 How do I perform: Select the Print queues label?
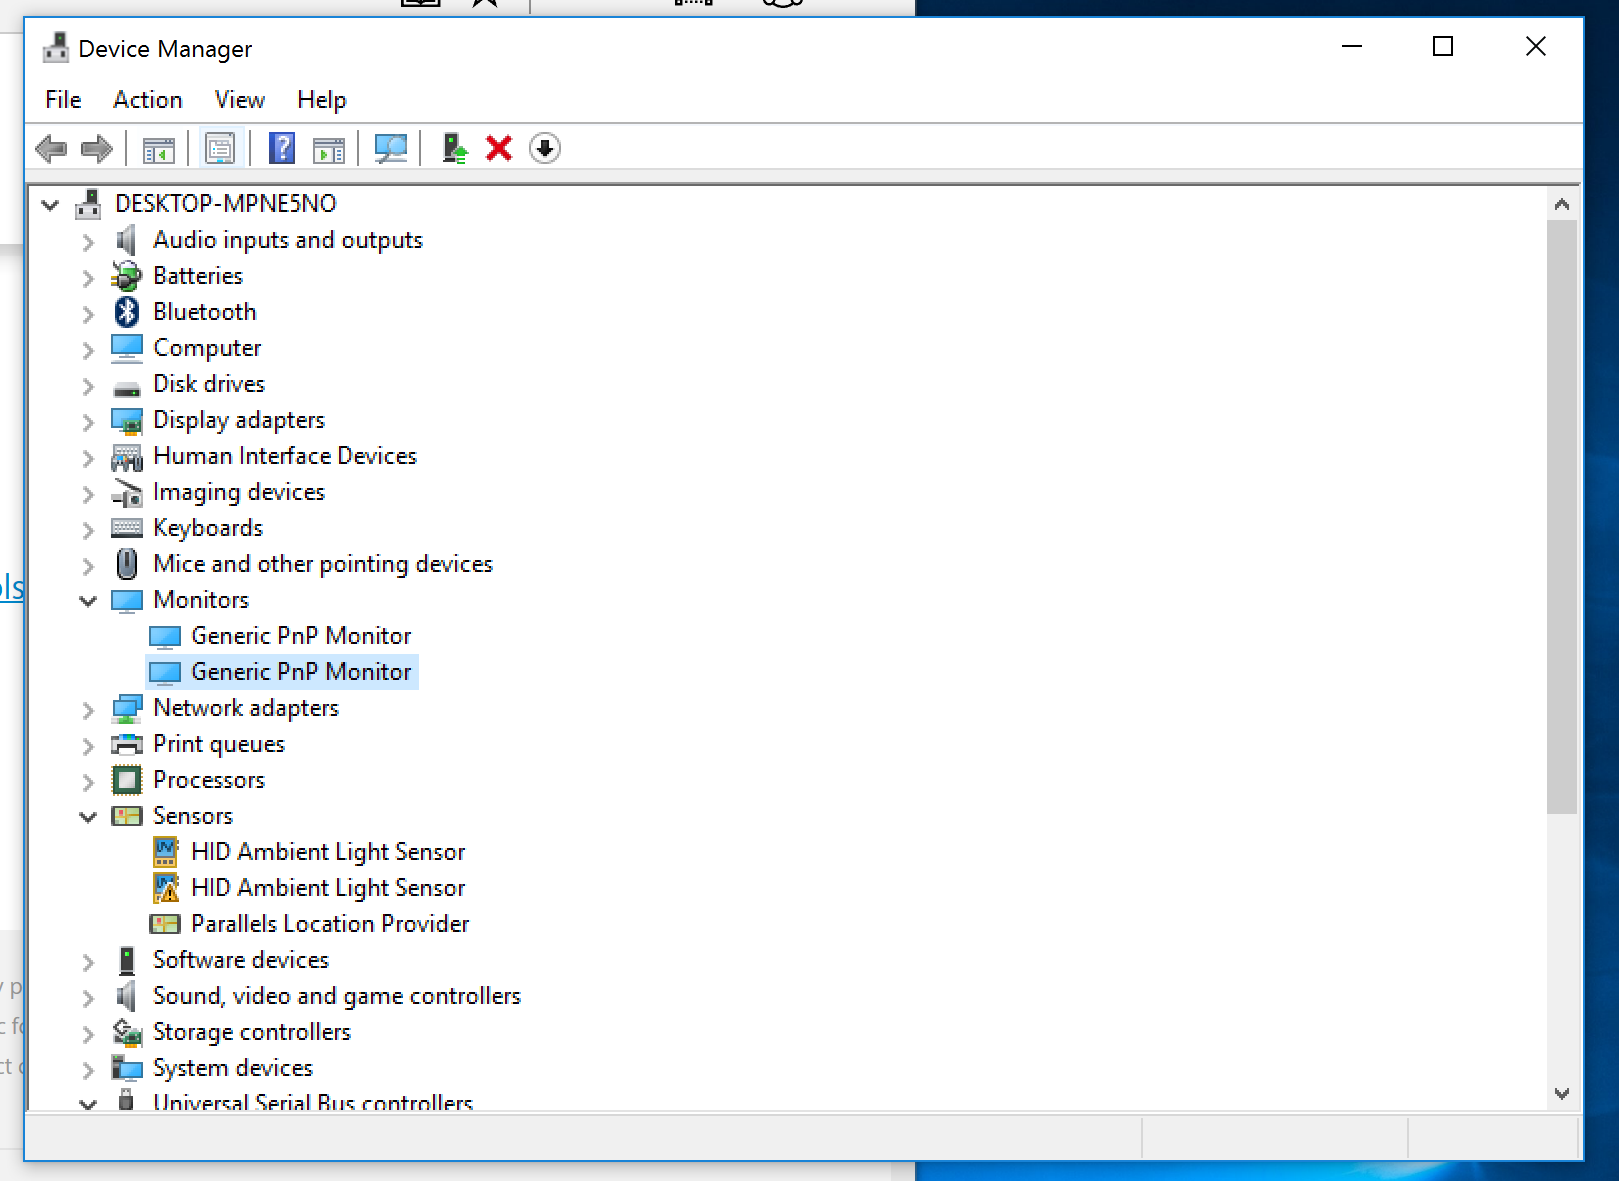[219, 744]
